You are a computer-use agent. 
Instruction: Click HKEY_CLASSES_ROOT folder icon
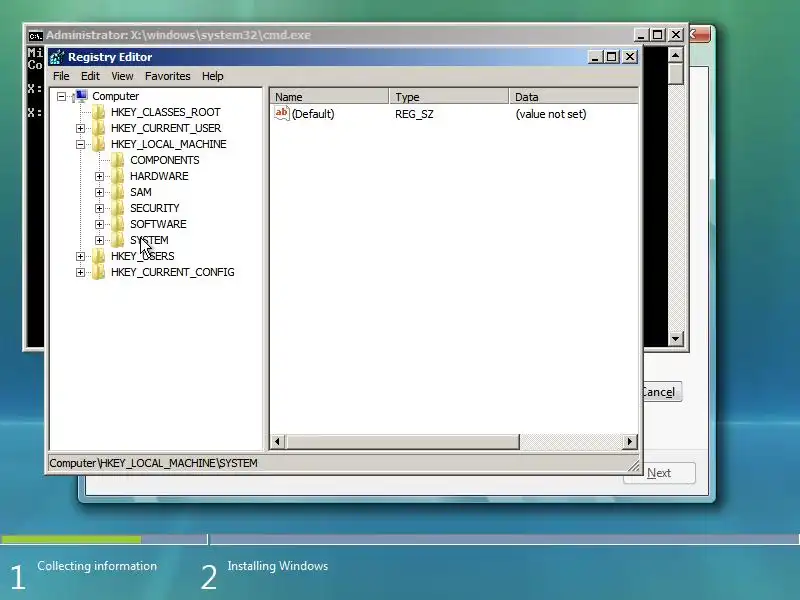click(x=98, y=112)
